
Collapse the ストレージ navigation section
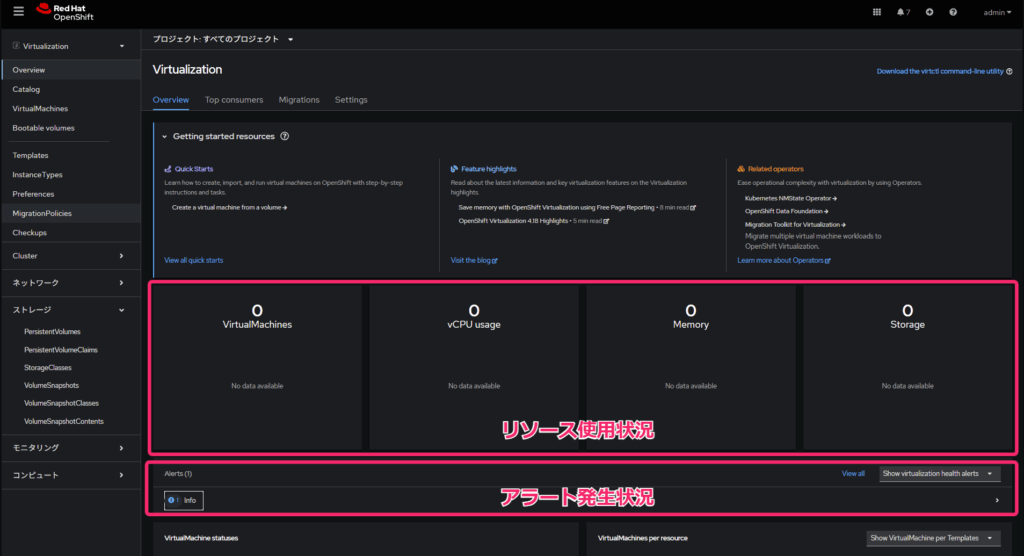click(68, 310)
